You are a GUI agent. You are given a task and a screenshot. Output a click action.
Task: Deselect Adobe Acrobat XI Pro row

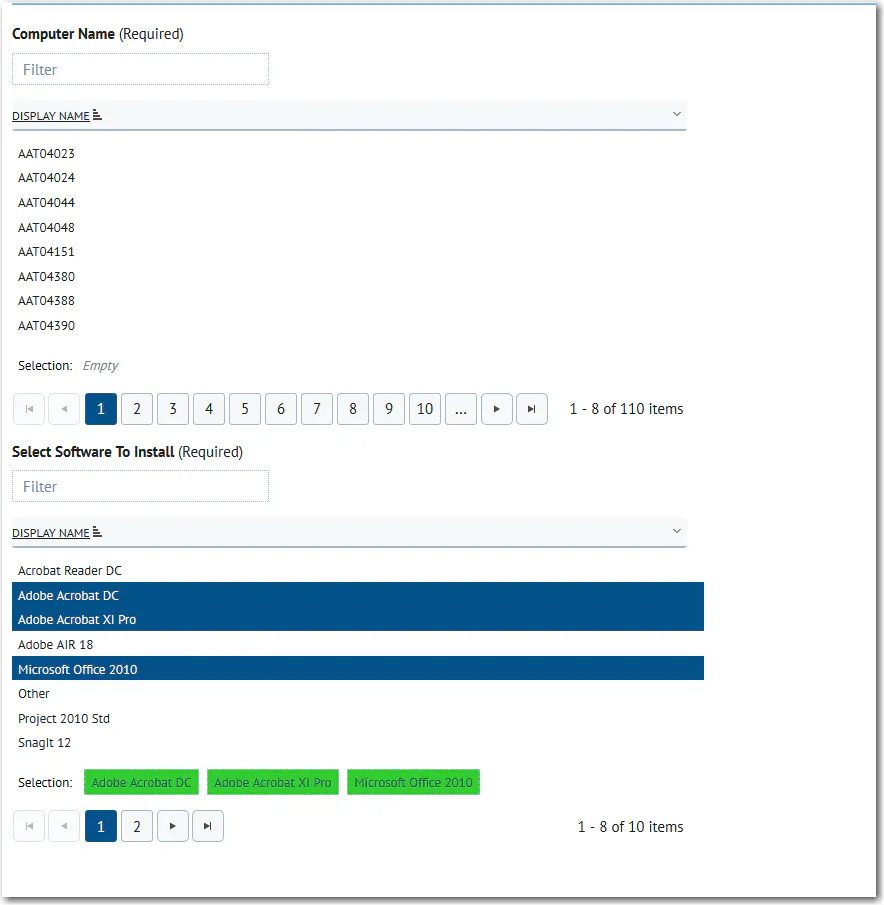coord(358,619)
